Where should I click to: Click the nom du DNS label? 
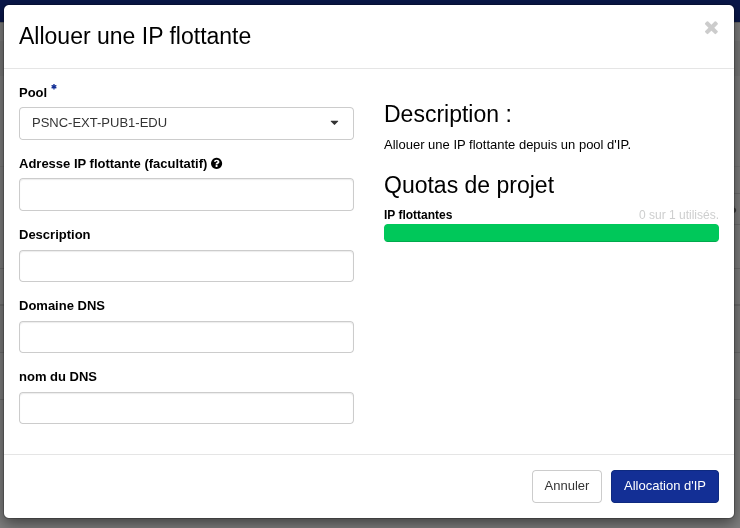pyautogui.click(x=58, y=376)
